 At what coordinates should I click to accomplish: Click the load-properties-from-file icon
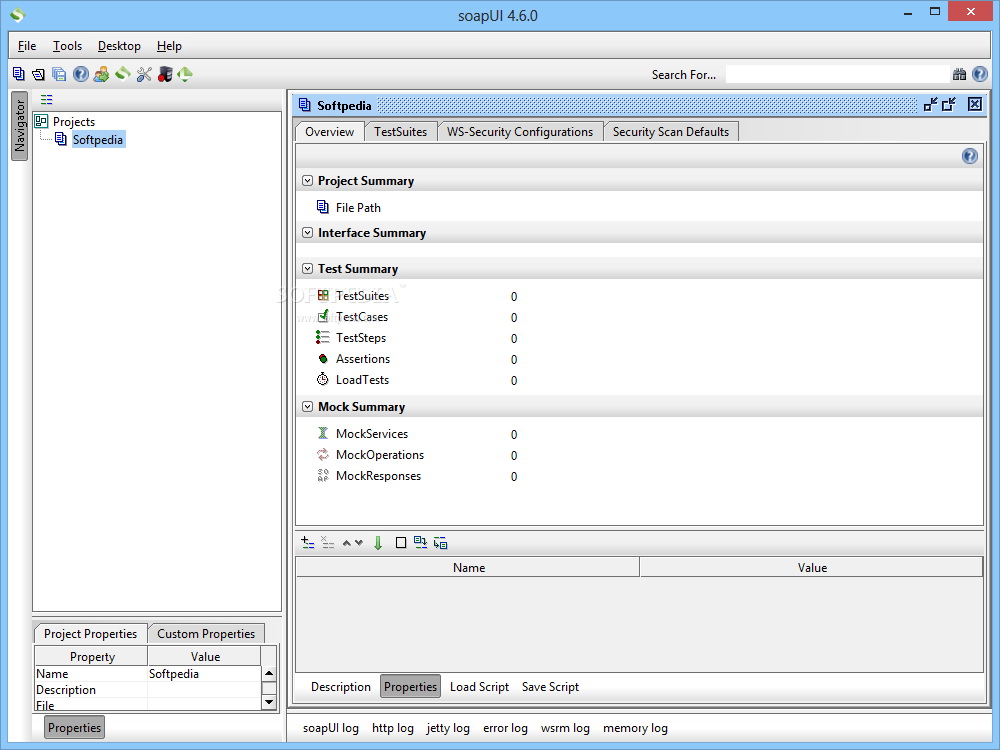(x=422, y=542)
